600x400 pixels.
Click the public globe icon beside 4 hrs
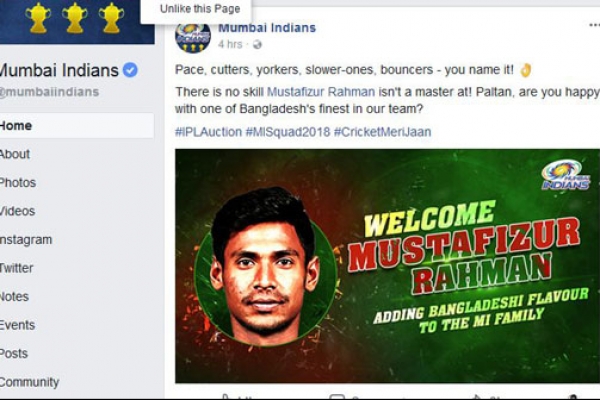[x=257, y=45]
